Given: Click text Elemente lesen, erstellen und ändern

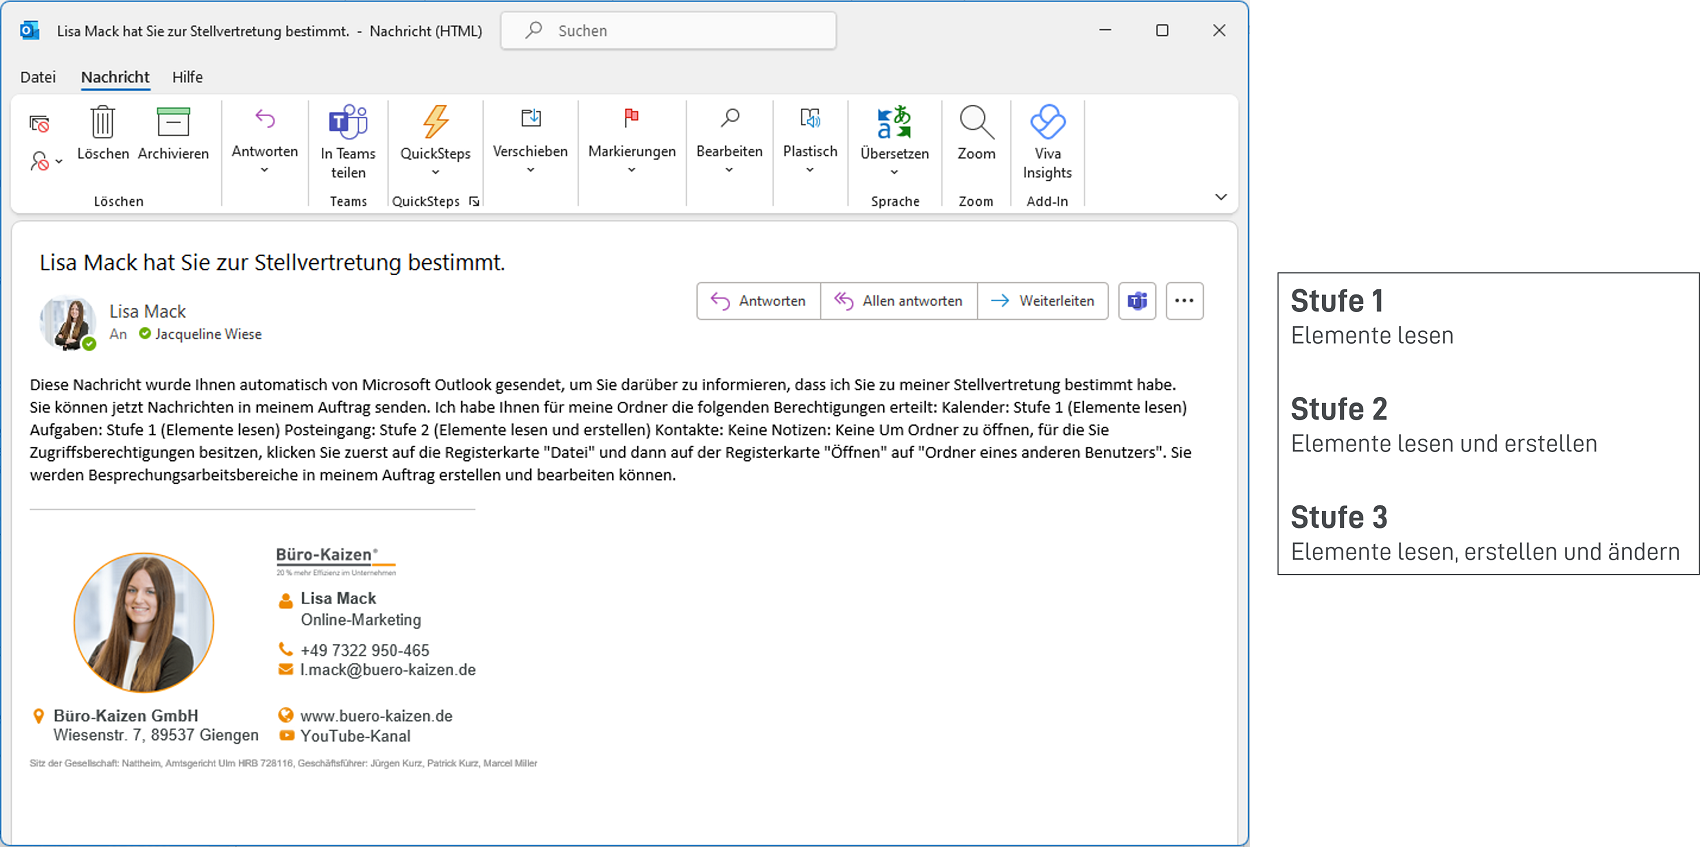Looking at the screenshot, I should pyautogui.click(x=1485, y=552).
